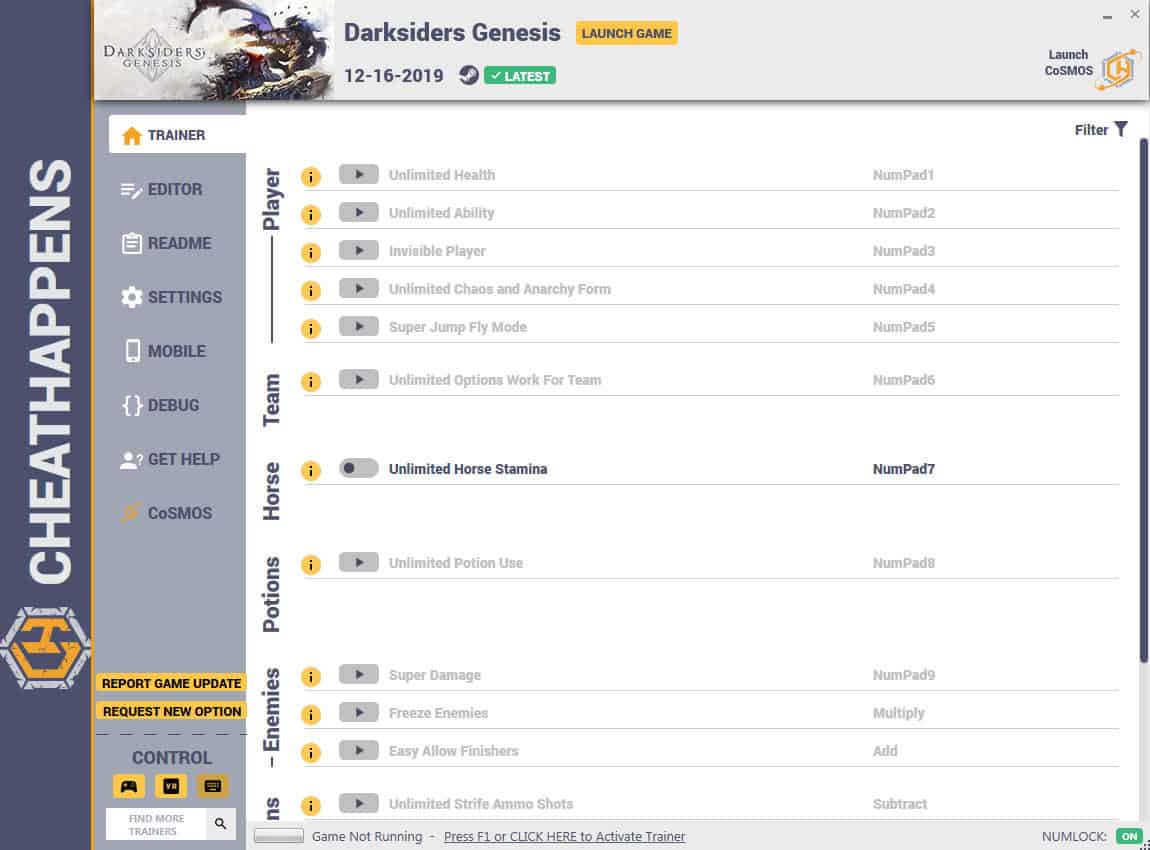Click the Activate Trainer link
Viewport: 1150px width, 850px height.
pos(565,837)
